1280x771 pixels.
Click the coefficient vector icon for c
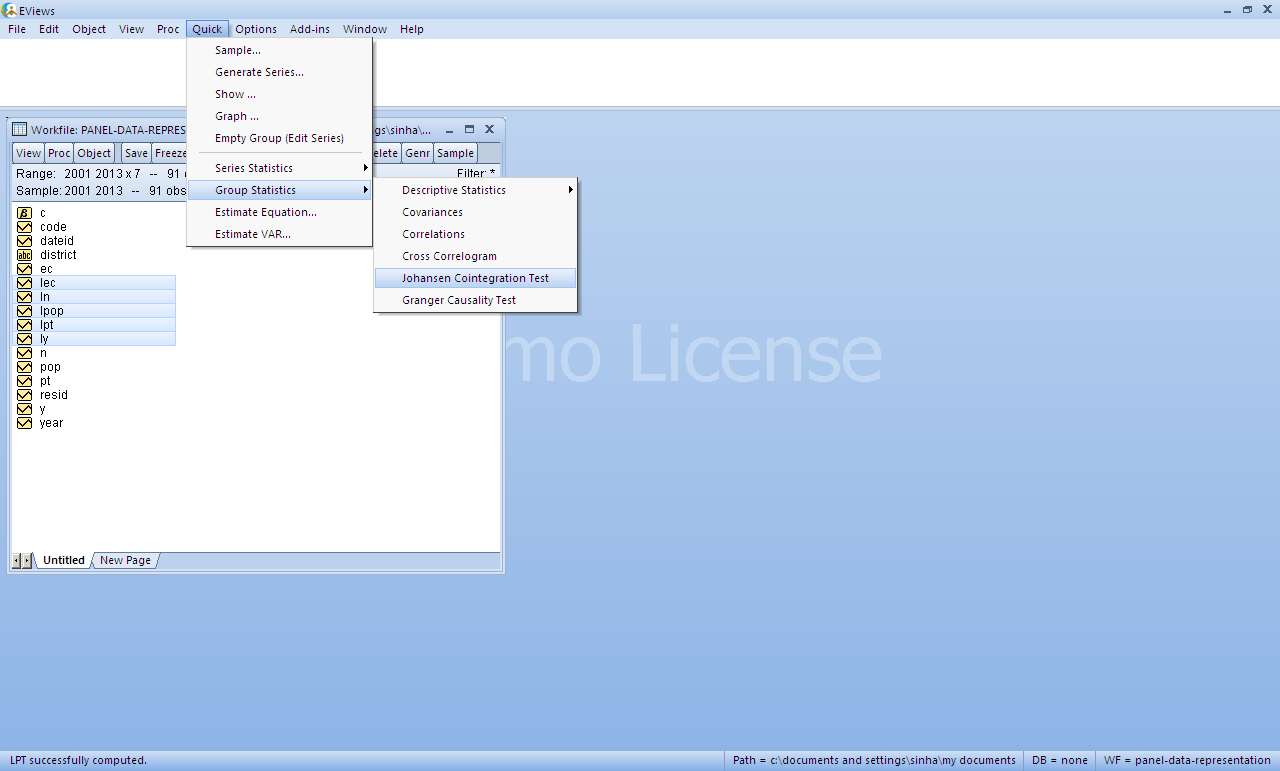(x=25, y=213)
